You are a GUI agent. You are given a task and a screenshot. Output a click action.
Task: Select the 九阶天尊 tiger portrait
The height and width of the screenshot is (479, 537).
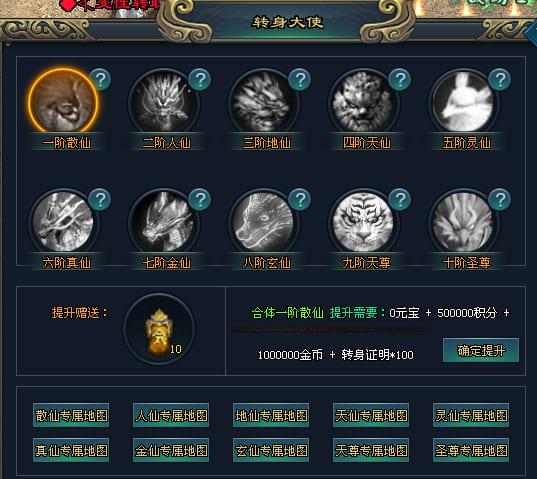(363, 222)
